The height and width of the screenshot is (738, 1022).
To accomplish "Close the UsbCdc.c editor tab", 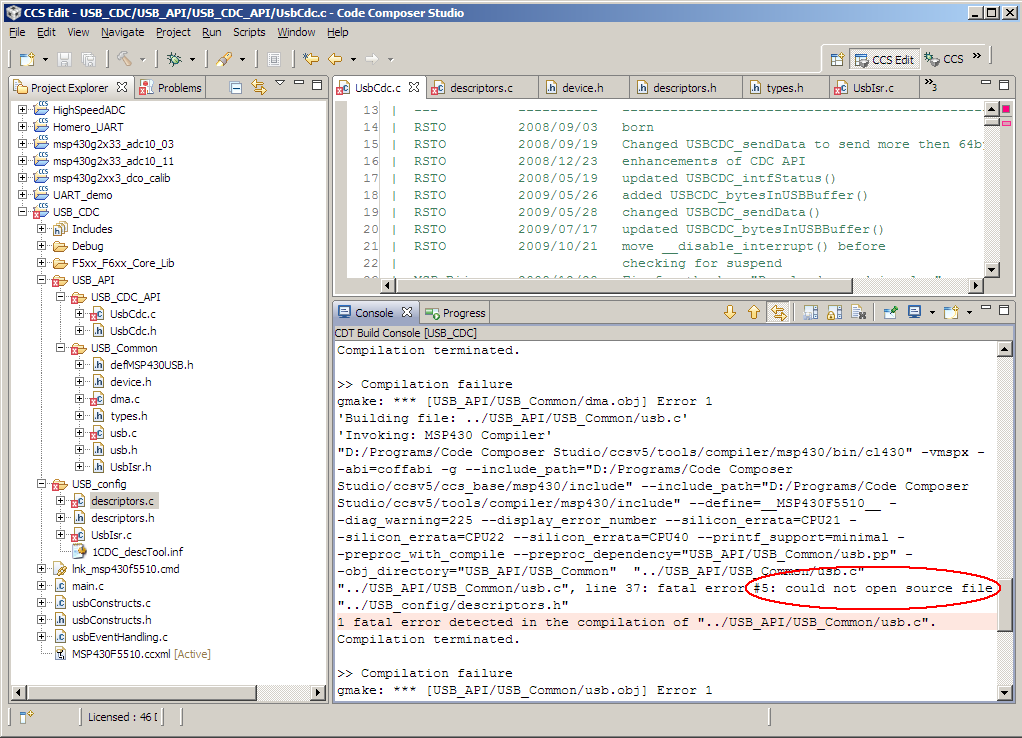I will click(x=414, y=87).
